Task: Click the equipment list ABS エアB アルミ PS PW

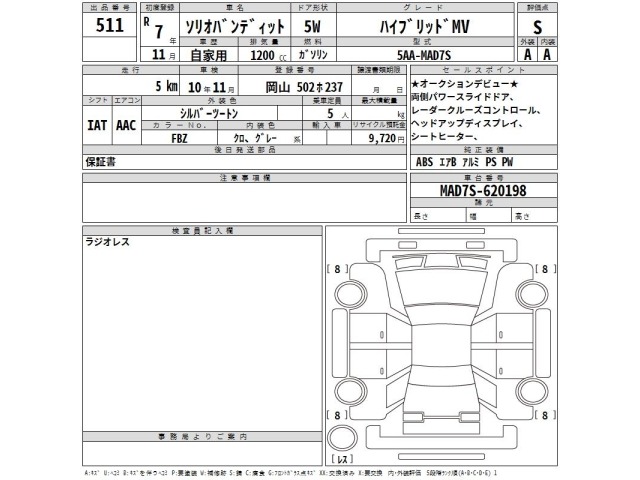Action: tap(464, 162)
